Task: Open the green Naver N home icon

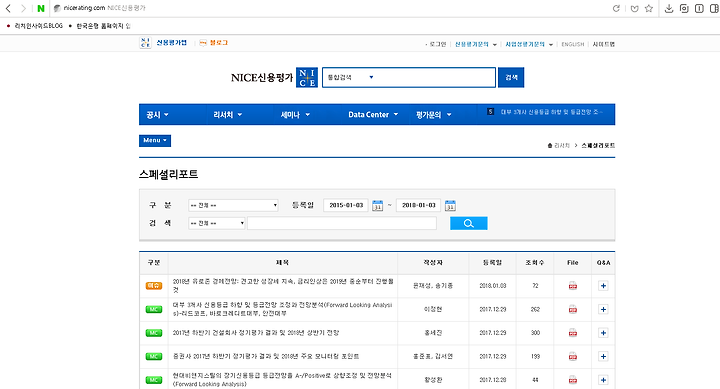Action: click(41, 8)
